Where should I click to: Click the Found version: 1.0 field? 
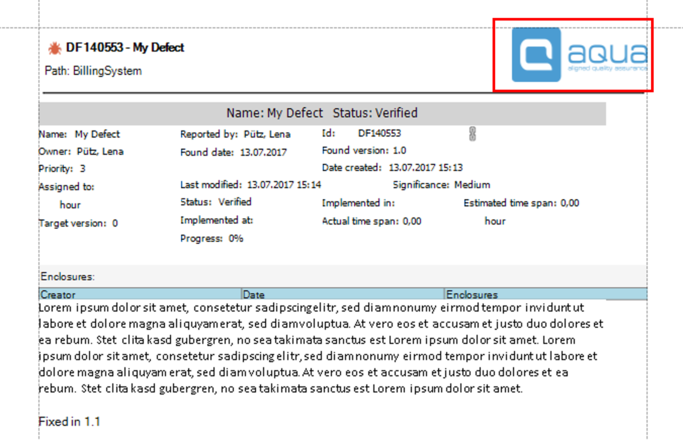pos(364,151)
